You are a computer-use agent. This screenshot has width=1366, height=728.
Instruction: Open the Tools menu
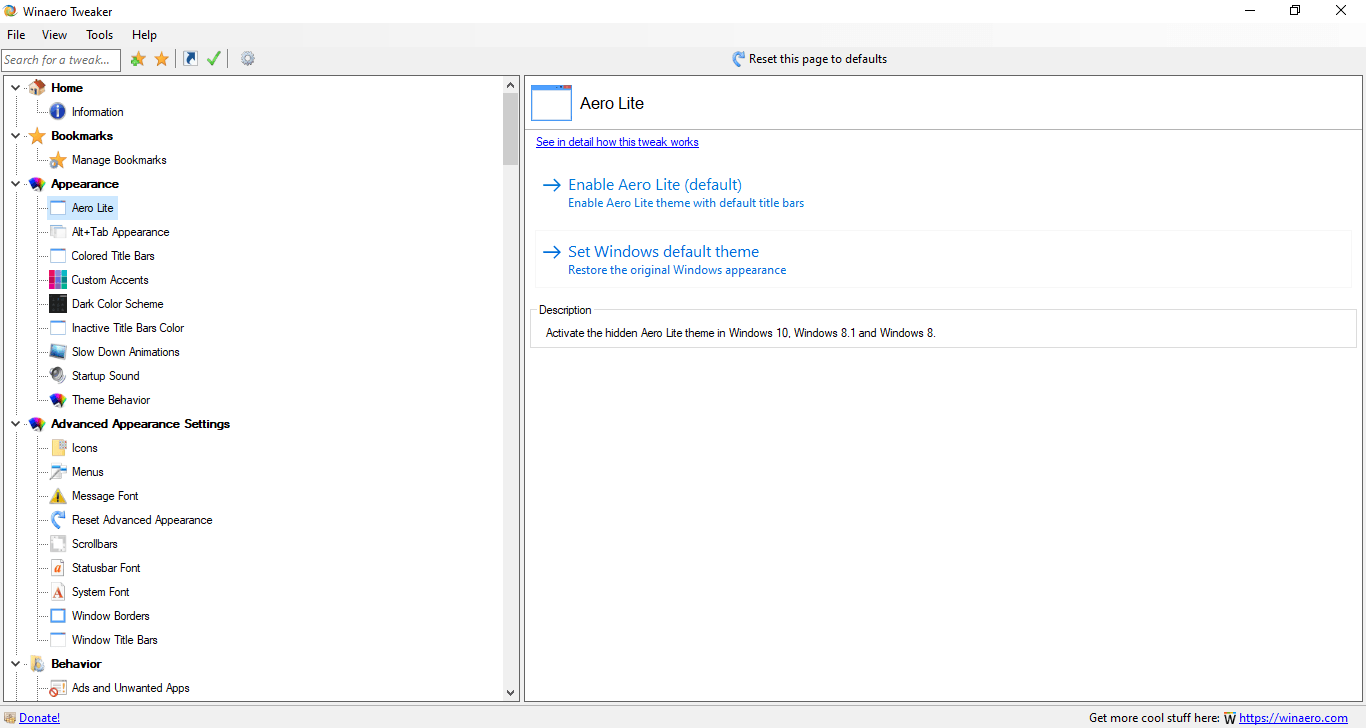click(100, 35)
